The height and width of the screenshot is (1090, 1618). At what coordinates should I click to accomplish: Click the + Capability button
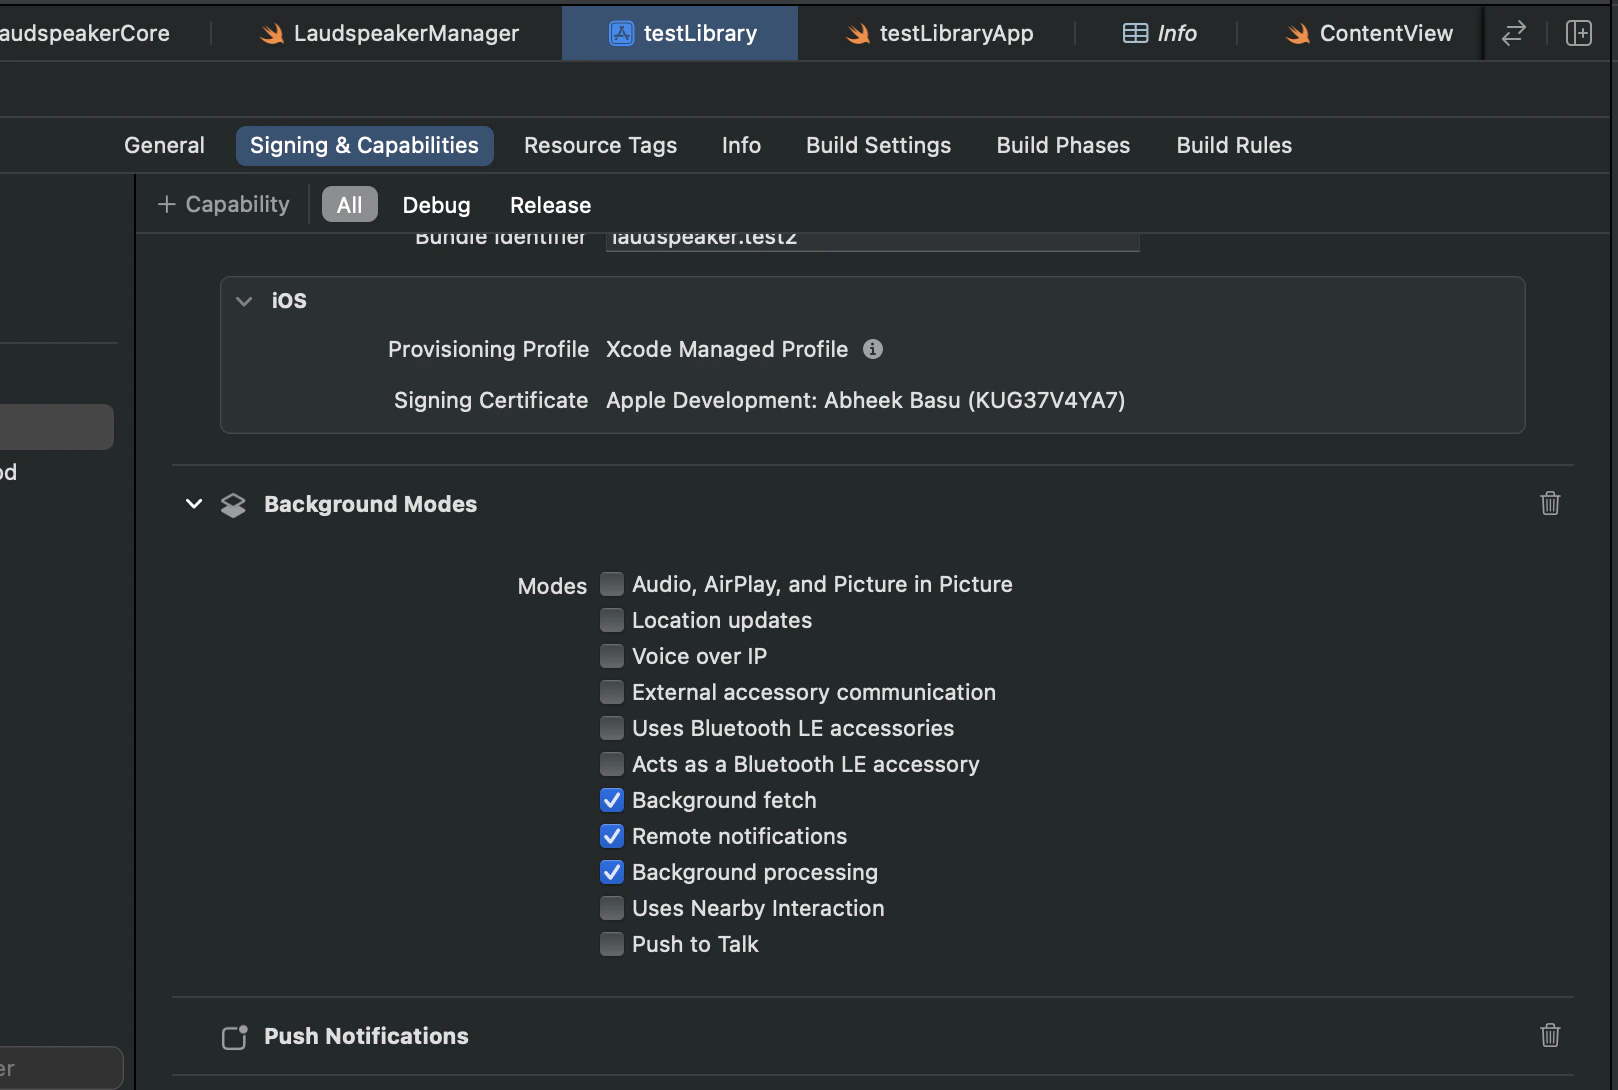click(x=223, y=204)
